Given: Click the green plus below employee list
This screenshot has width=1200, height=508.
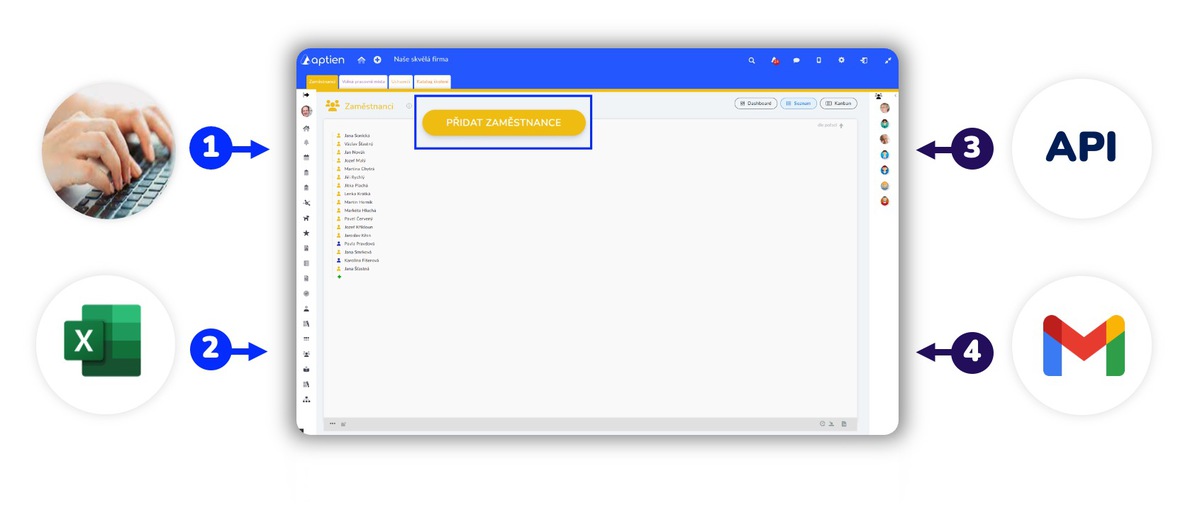Looking at the screenshot, I should click(339, 277).
